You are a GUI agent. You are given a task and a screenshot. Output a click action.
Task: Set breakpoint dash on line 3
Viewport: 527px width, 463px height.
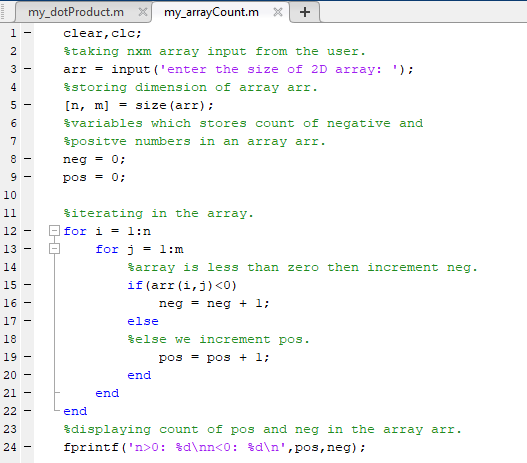28,69
